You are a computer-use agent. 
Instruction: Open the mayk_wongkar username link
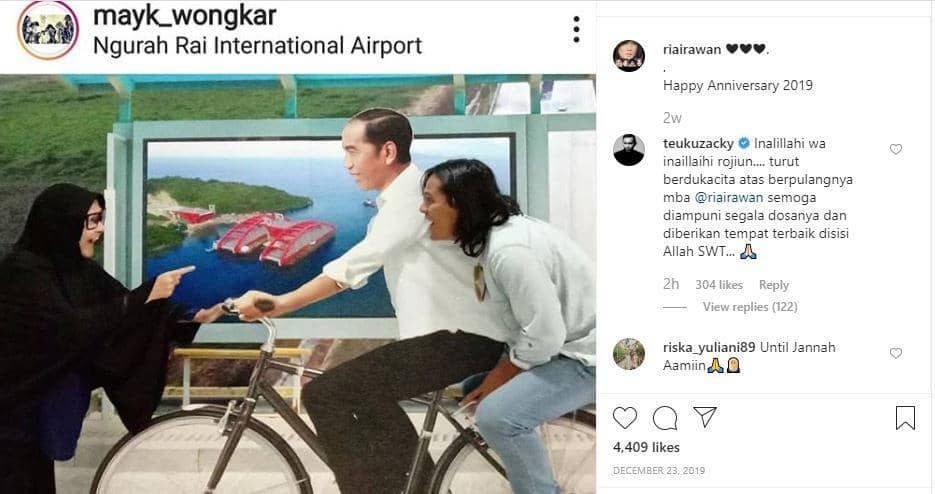coord(185,16)
